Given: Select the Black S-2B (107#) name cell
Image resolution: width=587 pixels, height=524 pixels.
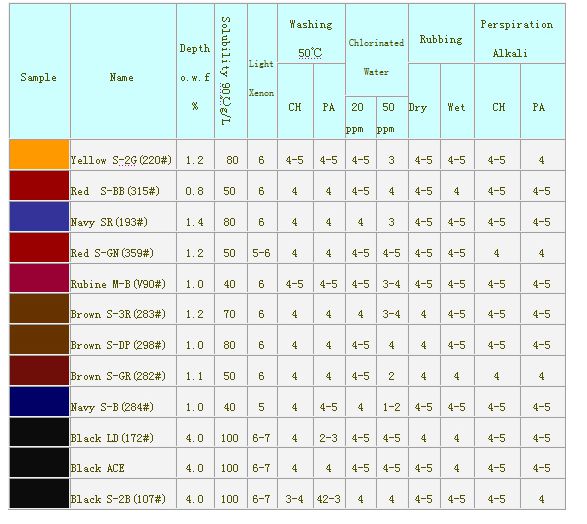Looking at the screenshot, I should (x=123, y=494).
